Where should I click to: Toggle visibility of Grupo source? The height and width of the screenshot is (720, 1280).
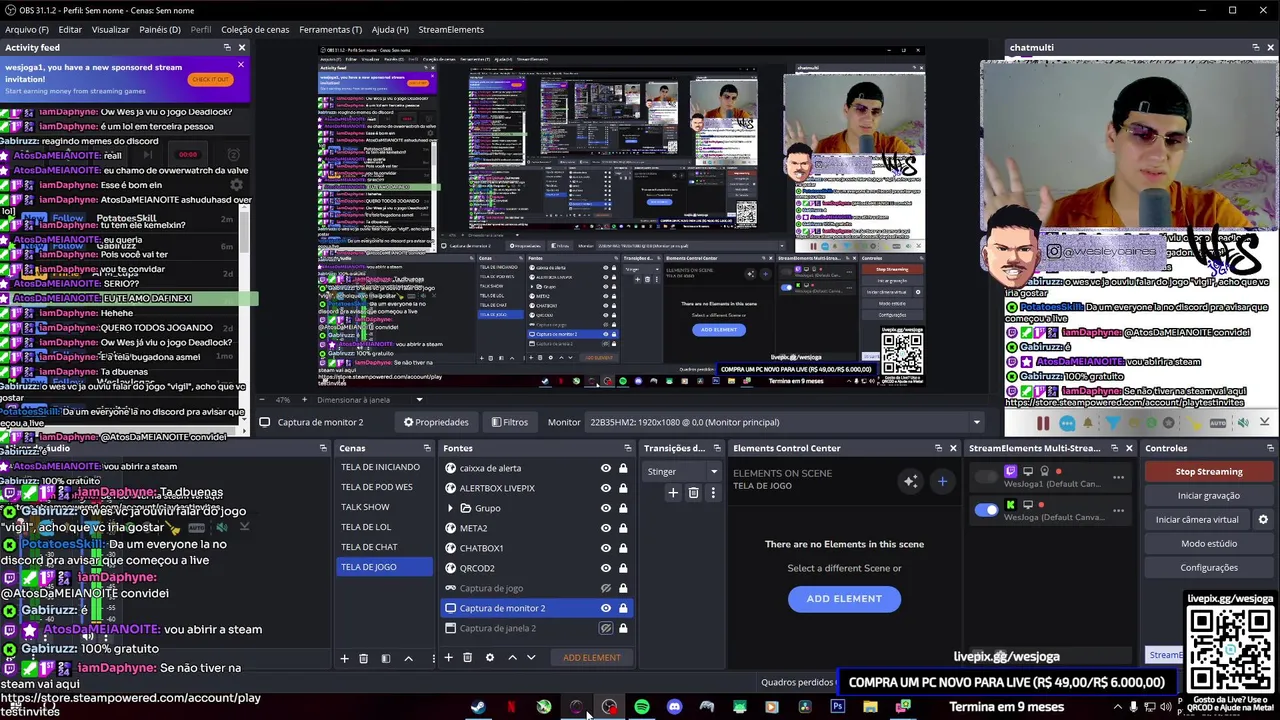[x=605, y=508]
